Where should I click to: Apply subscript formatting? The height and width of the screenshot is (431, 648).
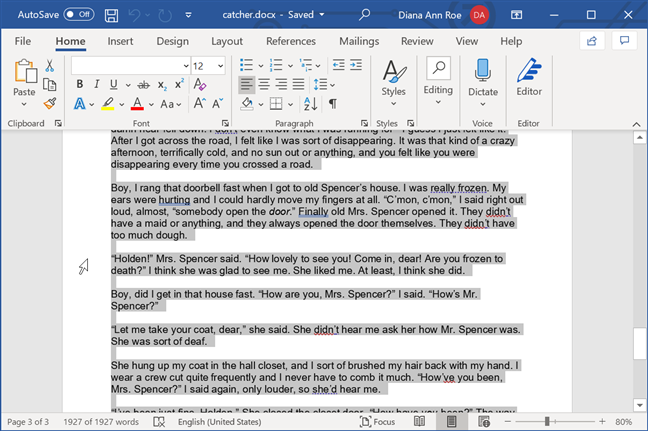tap(162, 85)
